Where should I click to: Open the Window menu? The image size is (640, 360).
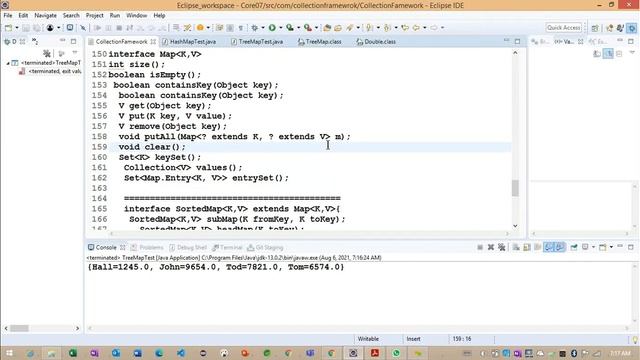click(x=136, y=15)
